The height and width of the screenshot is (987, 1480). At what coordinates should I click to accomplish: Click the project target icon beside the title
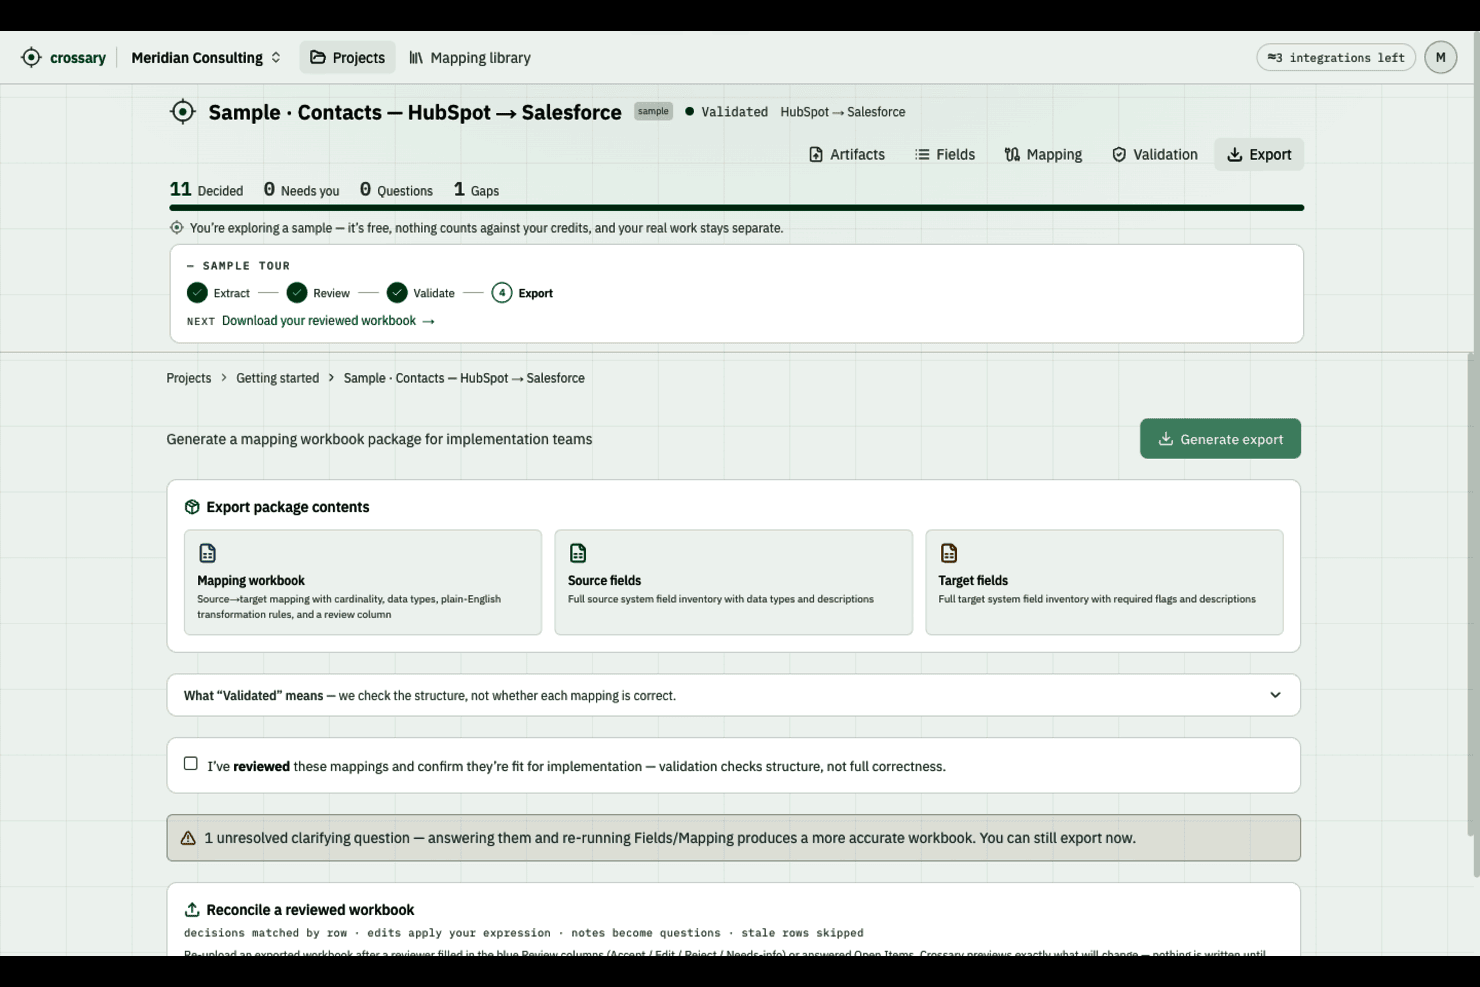[x=183, y=112]
